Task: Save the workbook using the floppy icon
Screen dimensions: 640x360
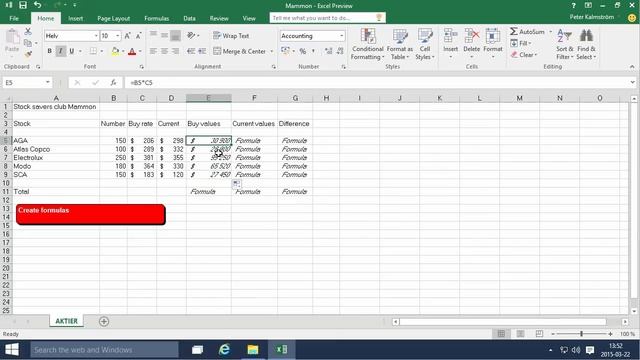Action: coord(23,5)
